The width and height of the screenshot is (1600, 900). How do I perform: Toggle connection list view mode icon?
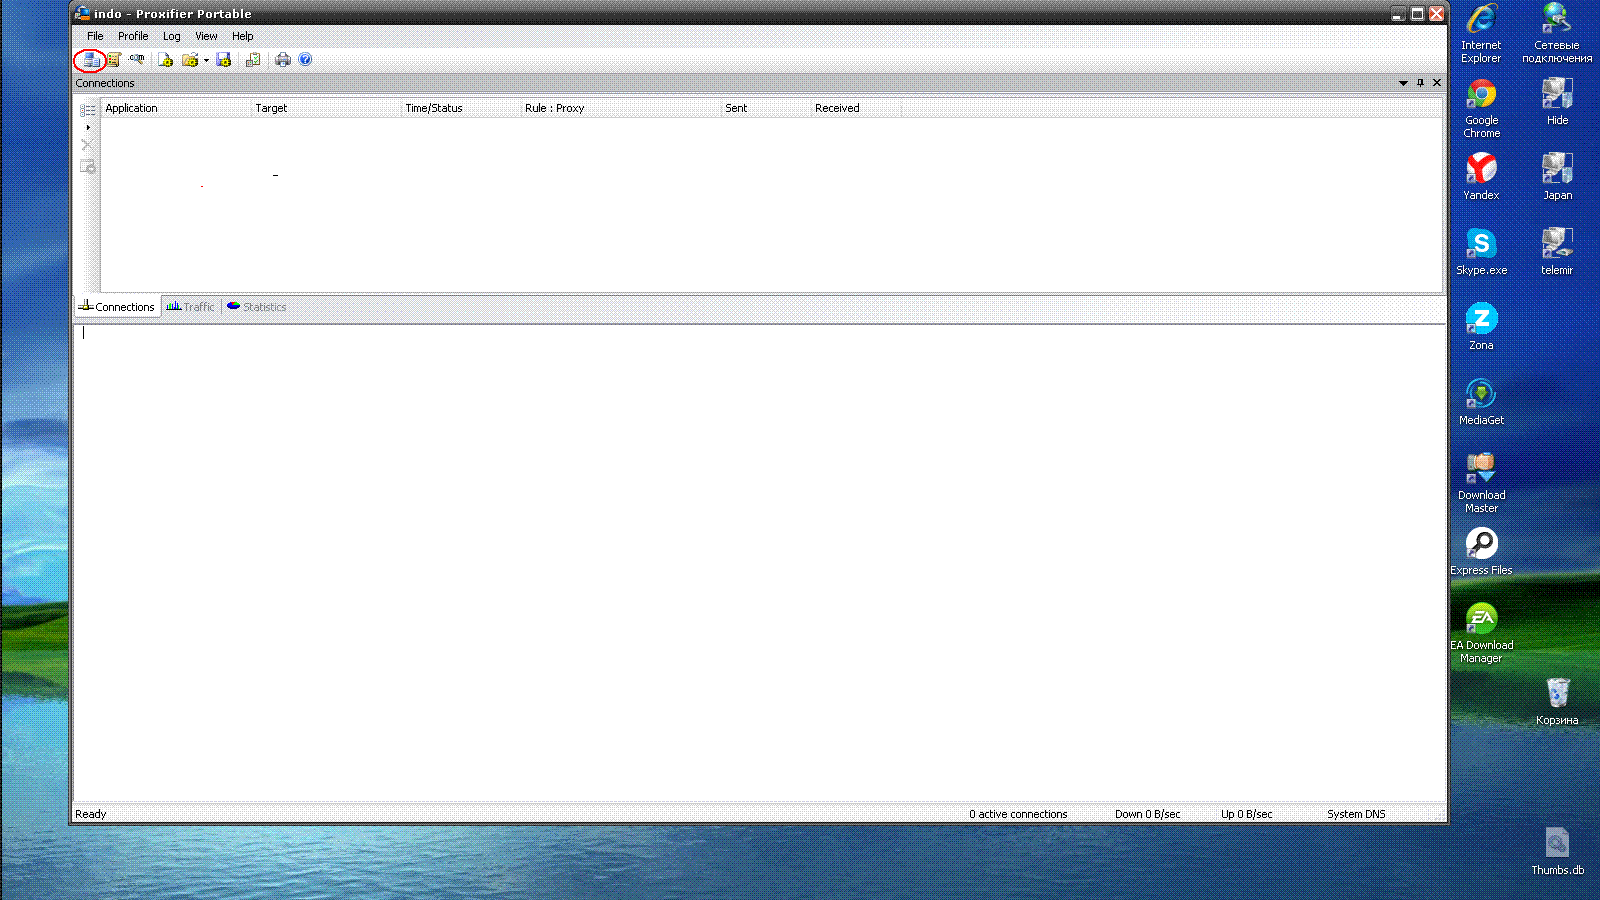pyautogui.click(x=88, y=110)
